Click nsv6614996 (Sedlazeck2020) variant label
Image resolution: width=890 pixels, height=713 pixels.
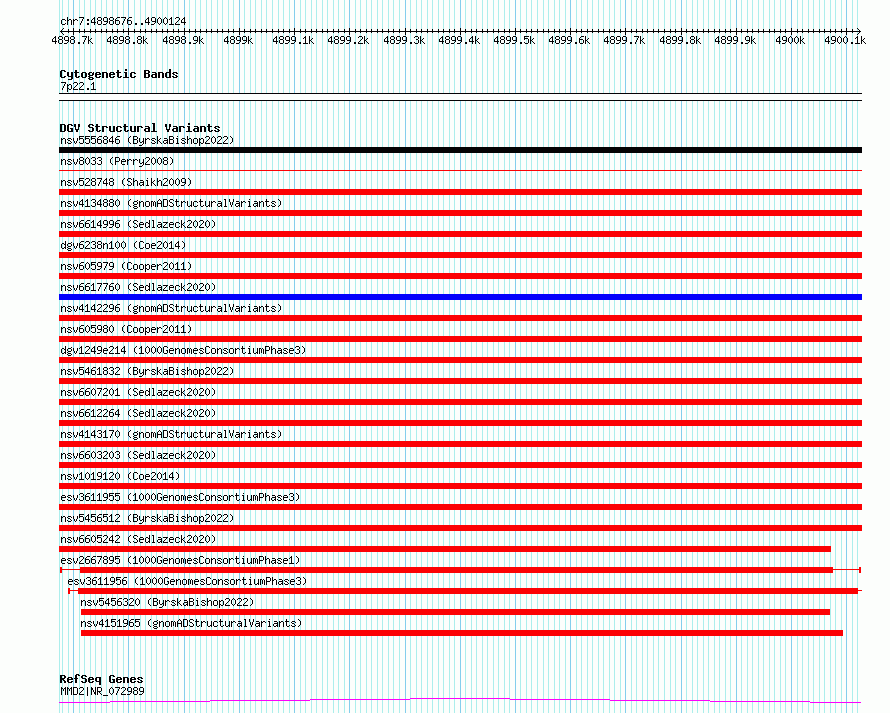[138, 224]
